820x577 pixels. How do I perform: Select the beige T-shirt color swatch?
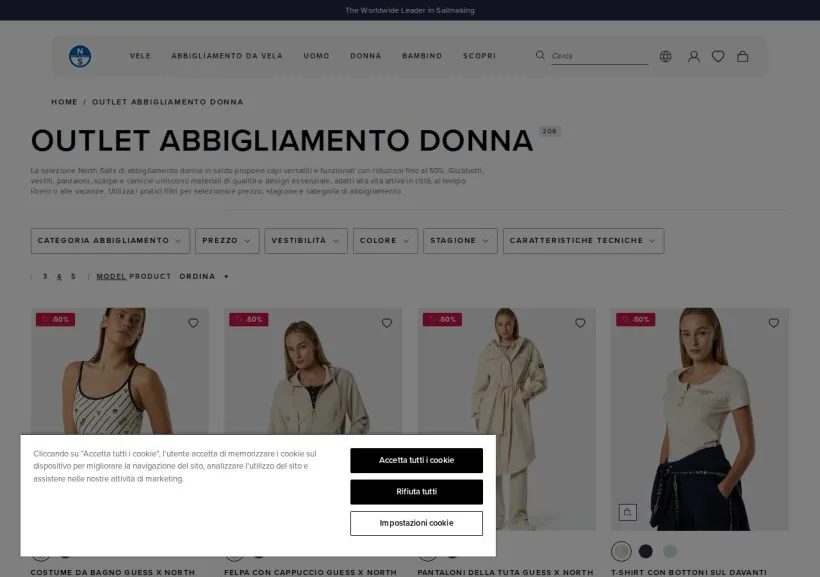(x=621, y=551)
